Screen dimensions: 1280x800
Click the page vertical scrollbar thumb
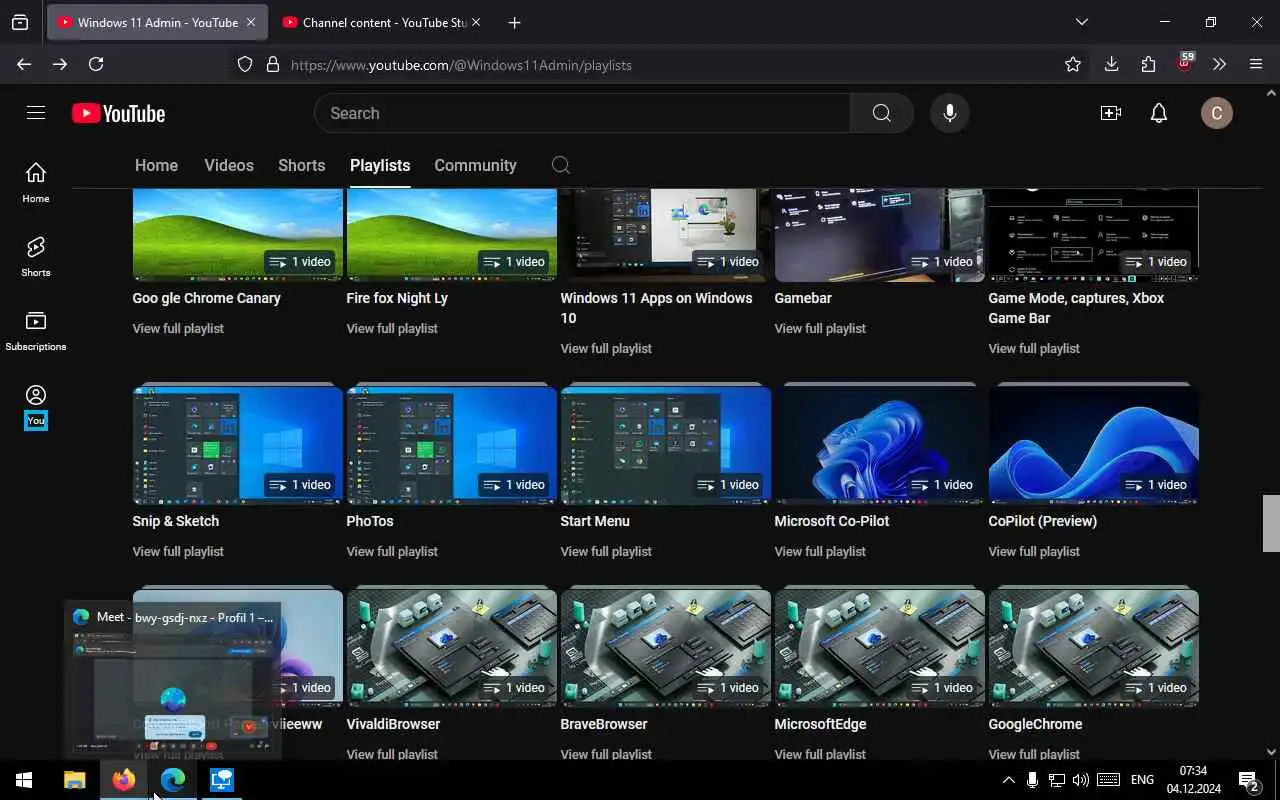coord(1271,523)
